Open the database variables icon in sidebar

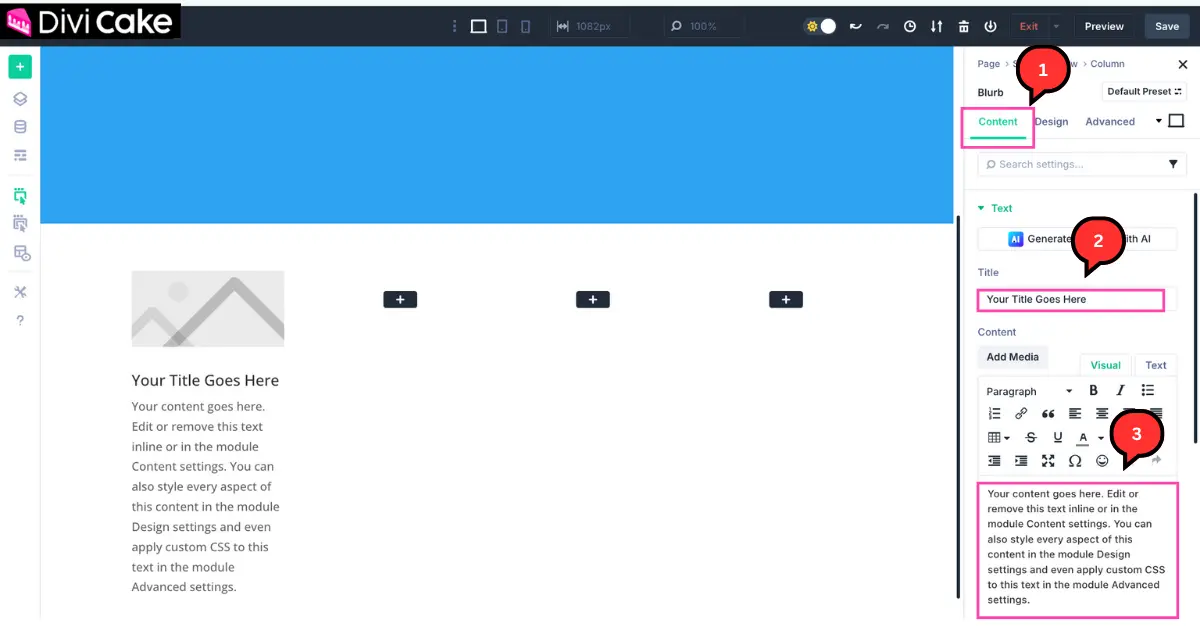20,127
